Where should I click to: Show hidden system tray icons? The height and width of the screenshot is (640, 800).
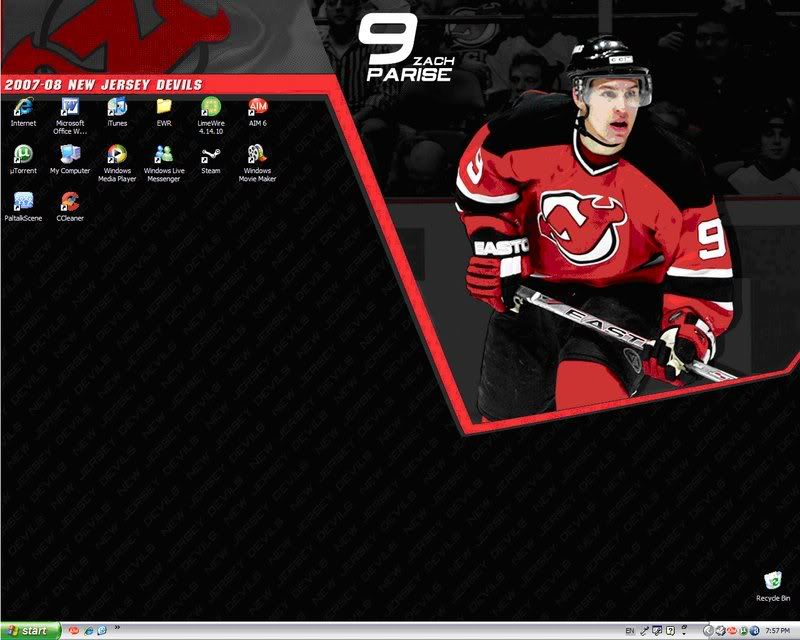pos(708,631)
